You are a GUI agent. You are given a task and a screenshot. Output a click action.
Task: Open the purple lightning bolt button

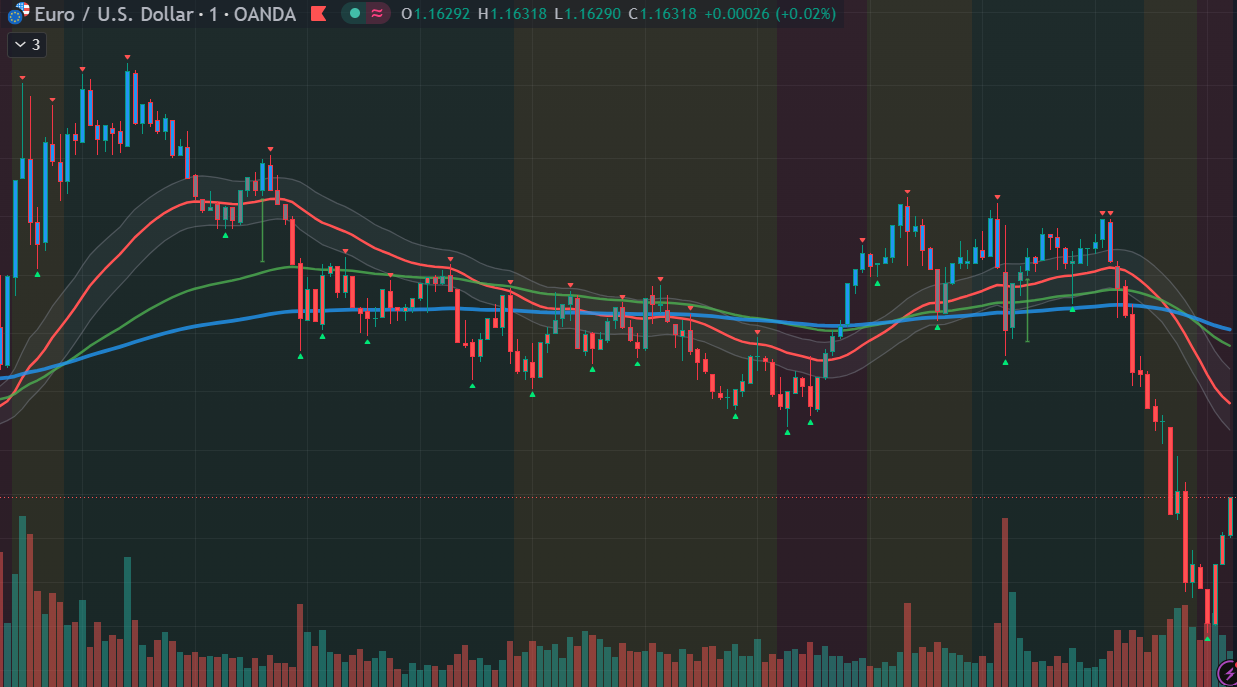point(1227,673)
